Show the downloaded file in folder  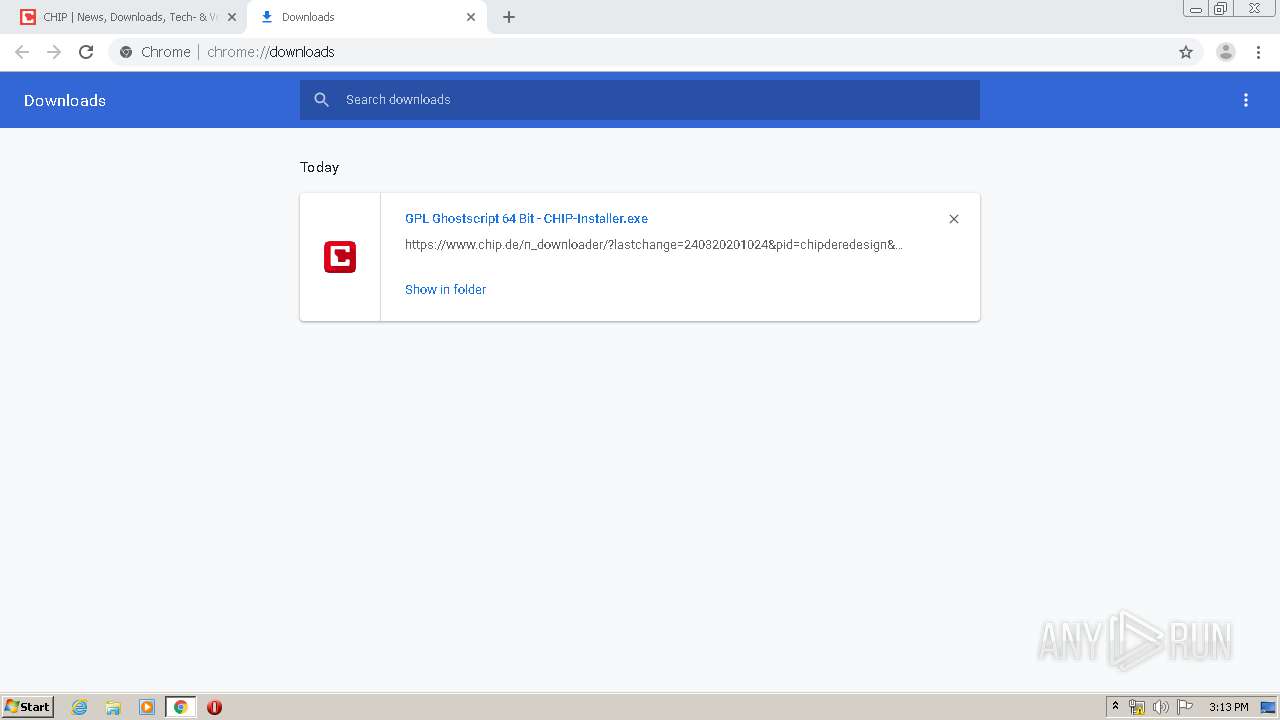pos(445,289)
